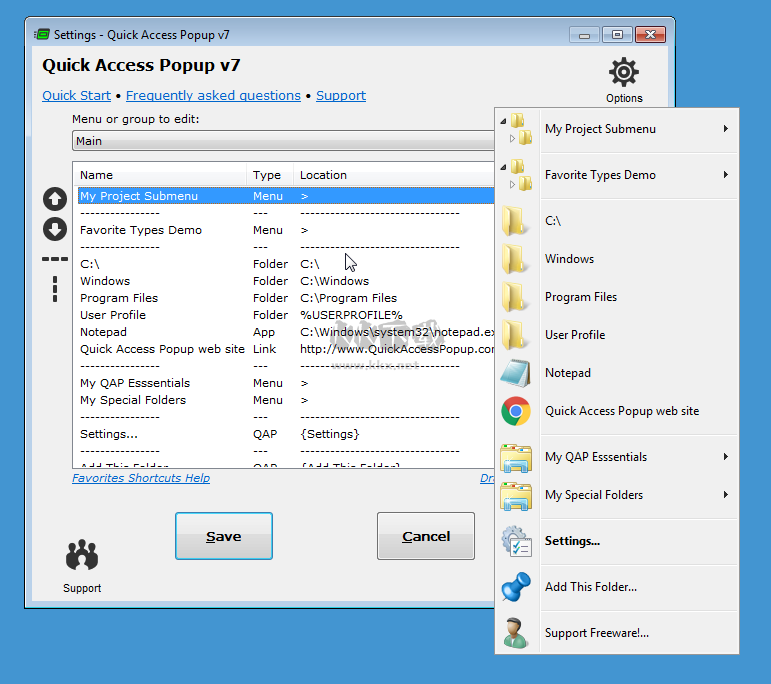Move favorite down with down arrow
Viewport: 771px width, 684px height.
[x=55, y=230]
